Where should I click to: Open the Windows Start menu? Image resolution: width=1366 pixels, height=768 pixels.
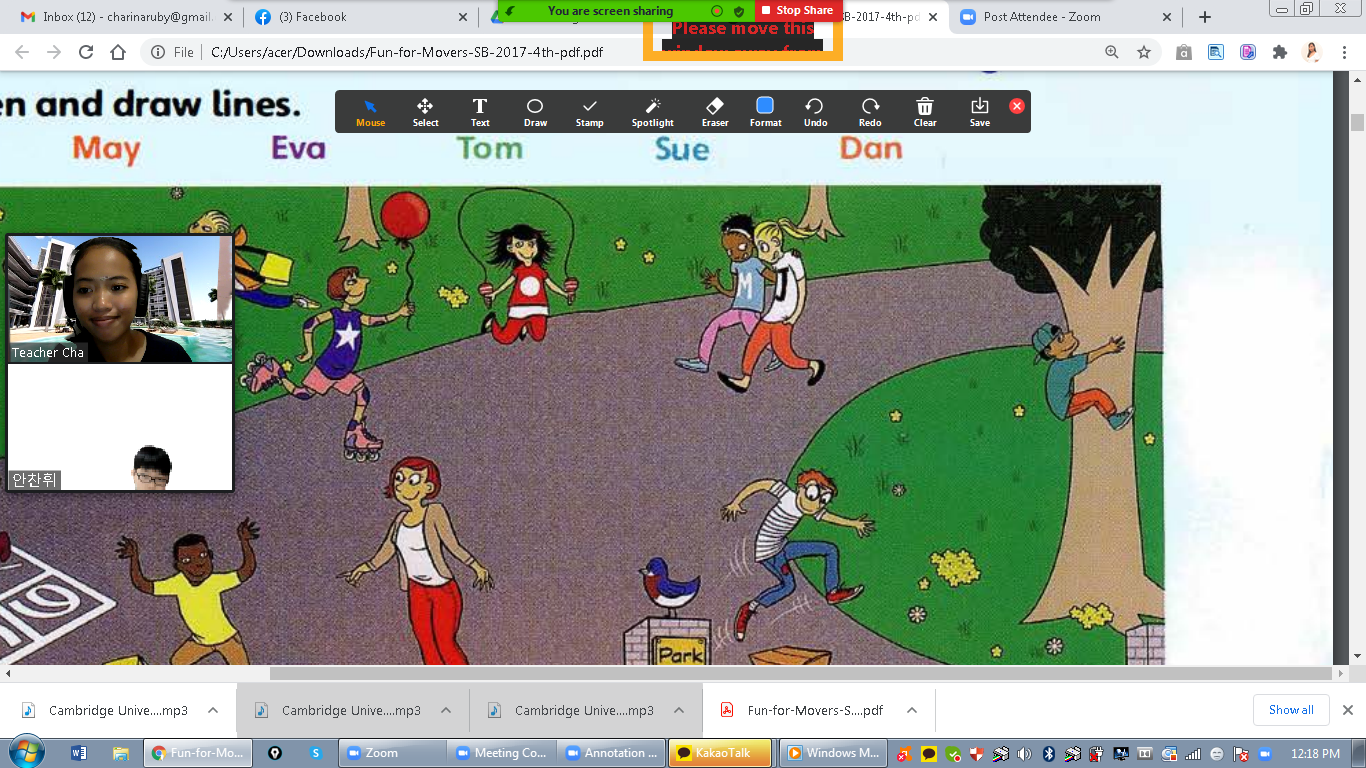click(x=25, y=753)
